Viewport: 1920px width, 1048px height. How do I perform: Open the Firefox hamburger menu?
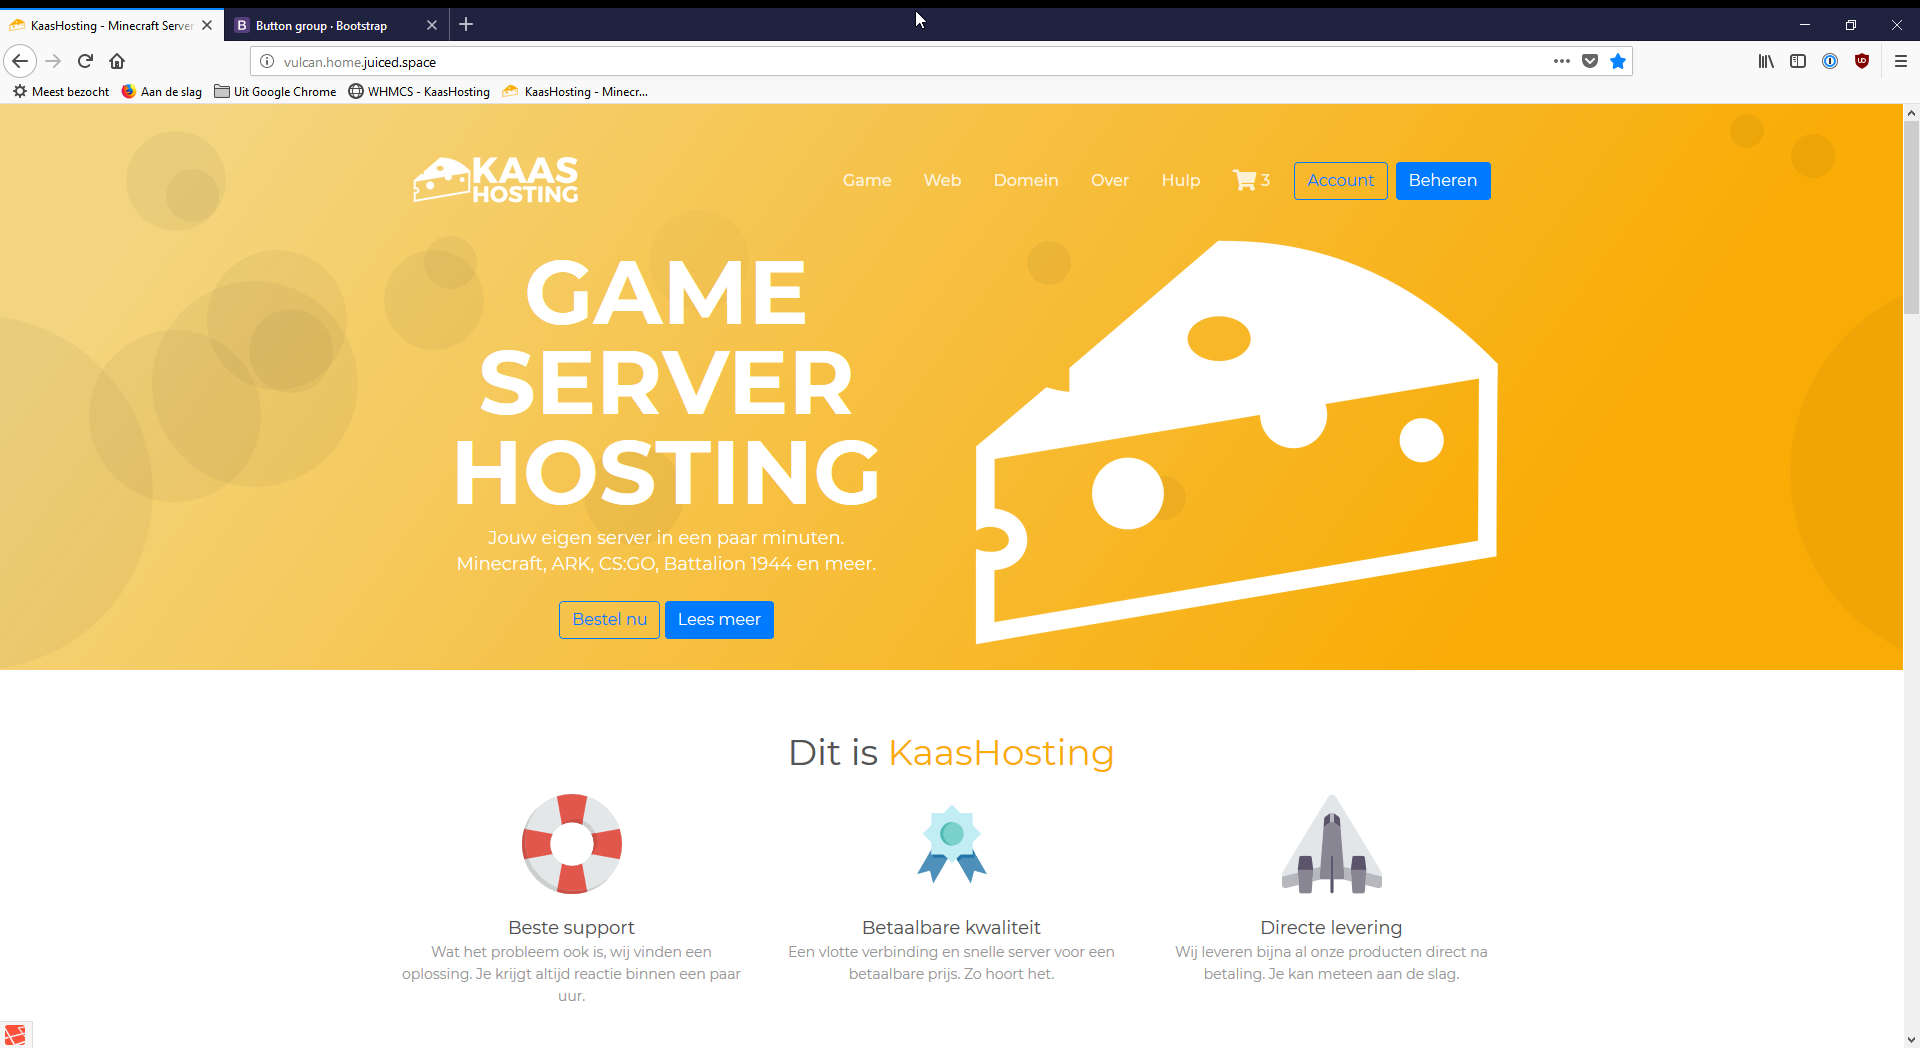click(x=1901, y=61)
